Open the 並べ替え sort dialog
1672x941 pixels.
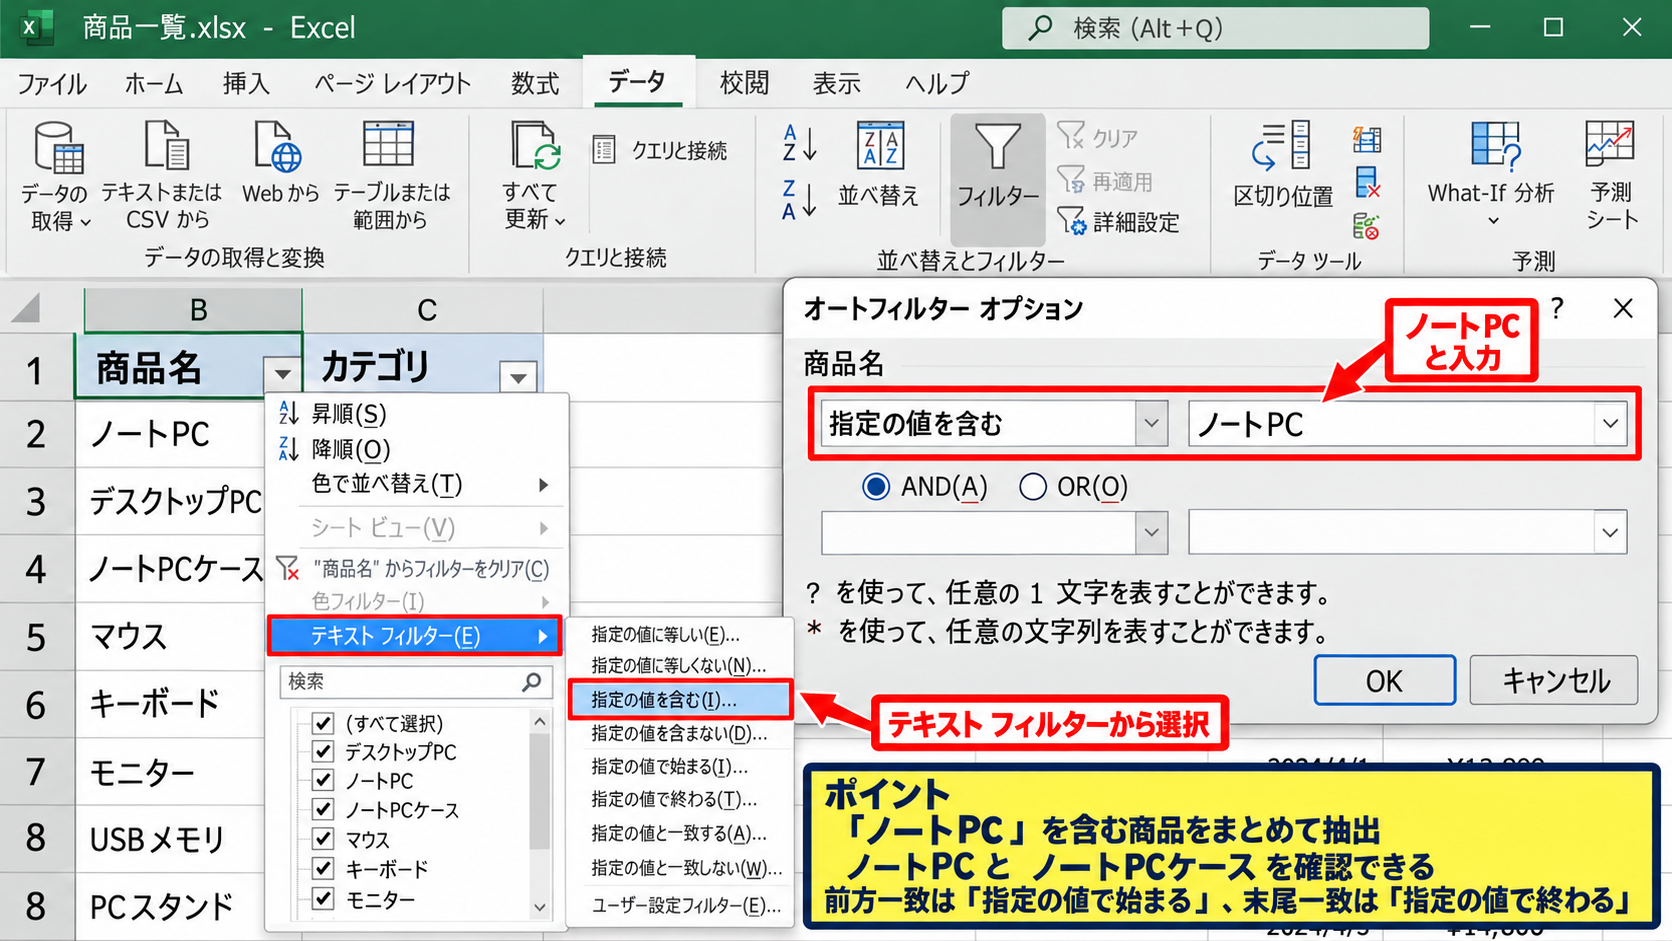tap(880, 165)
